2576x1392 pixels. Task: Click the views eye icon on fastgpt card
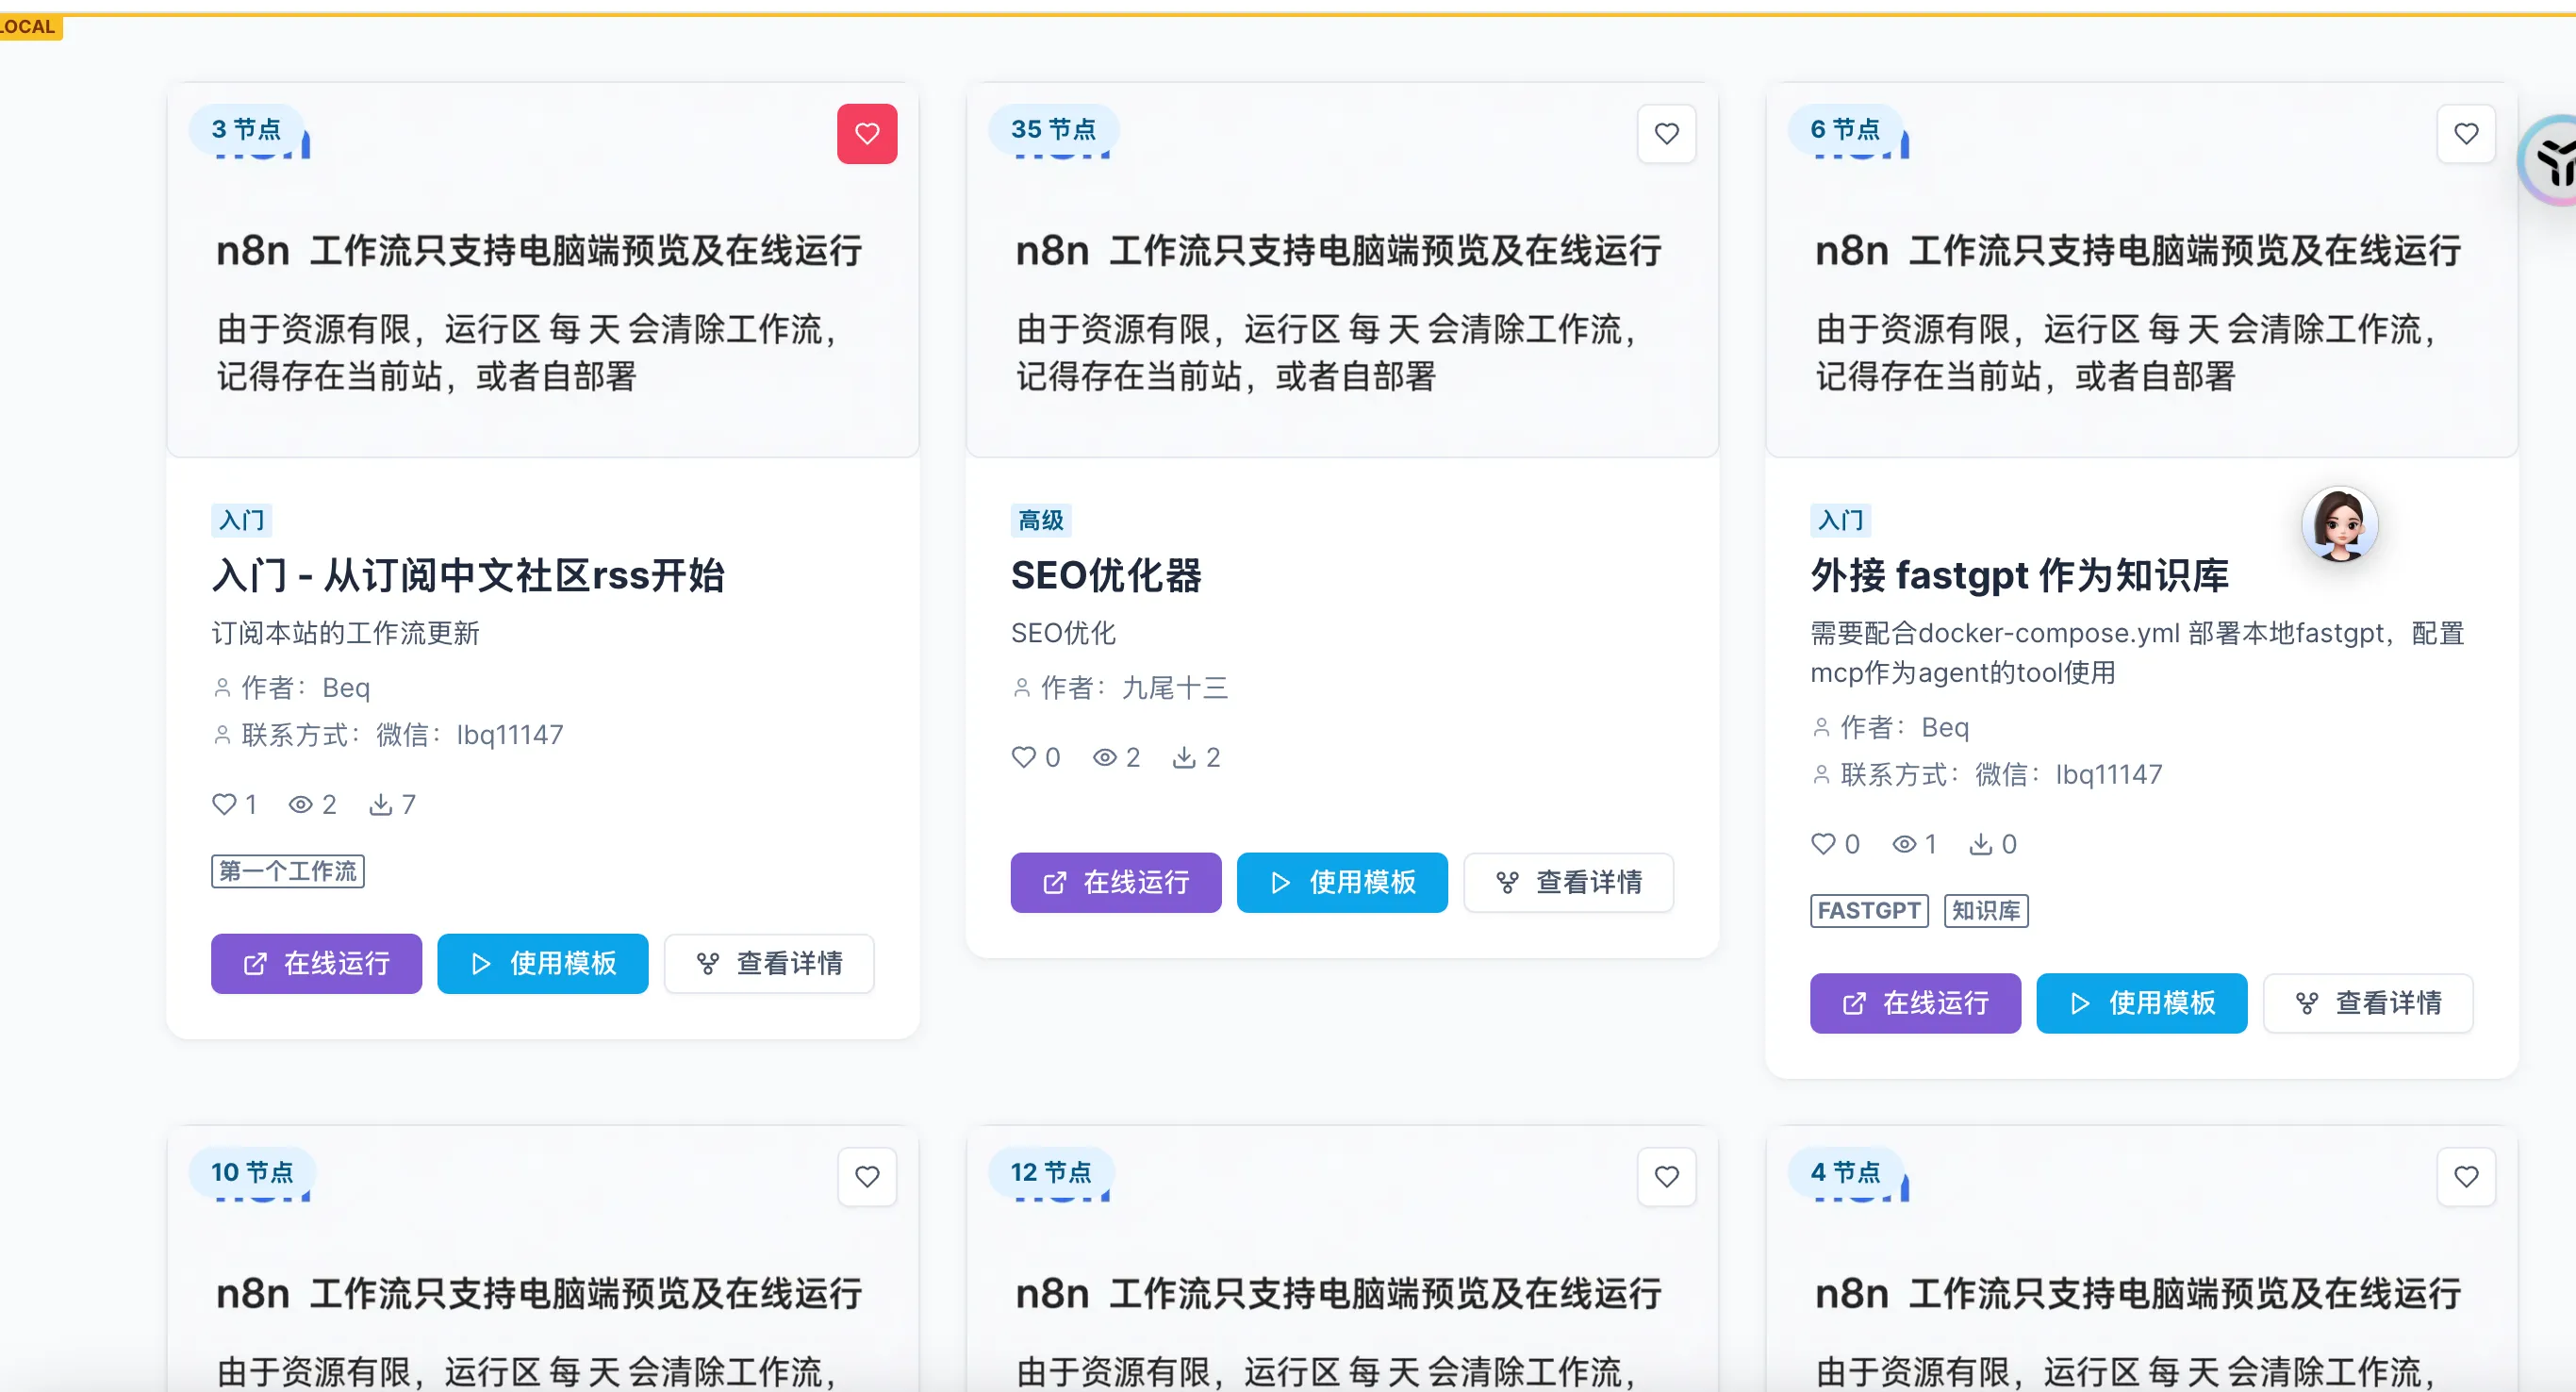coord(1904,844)
